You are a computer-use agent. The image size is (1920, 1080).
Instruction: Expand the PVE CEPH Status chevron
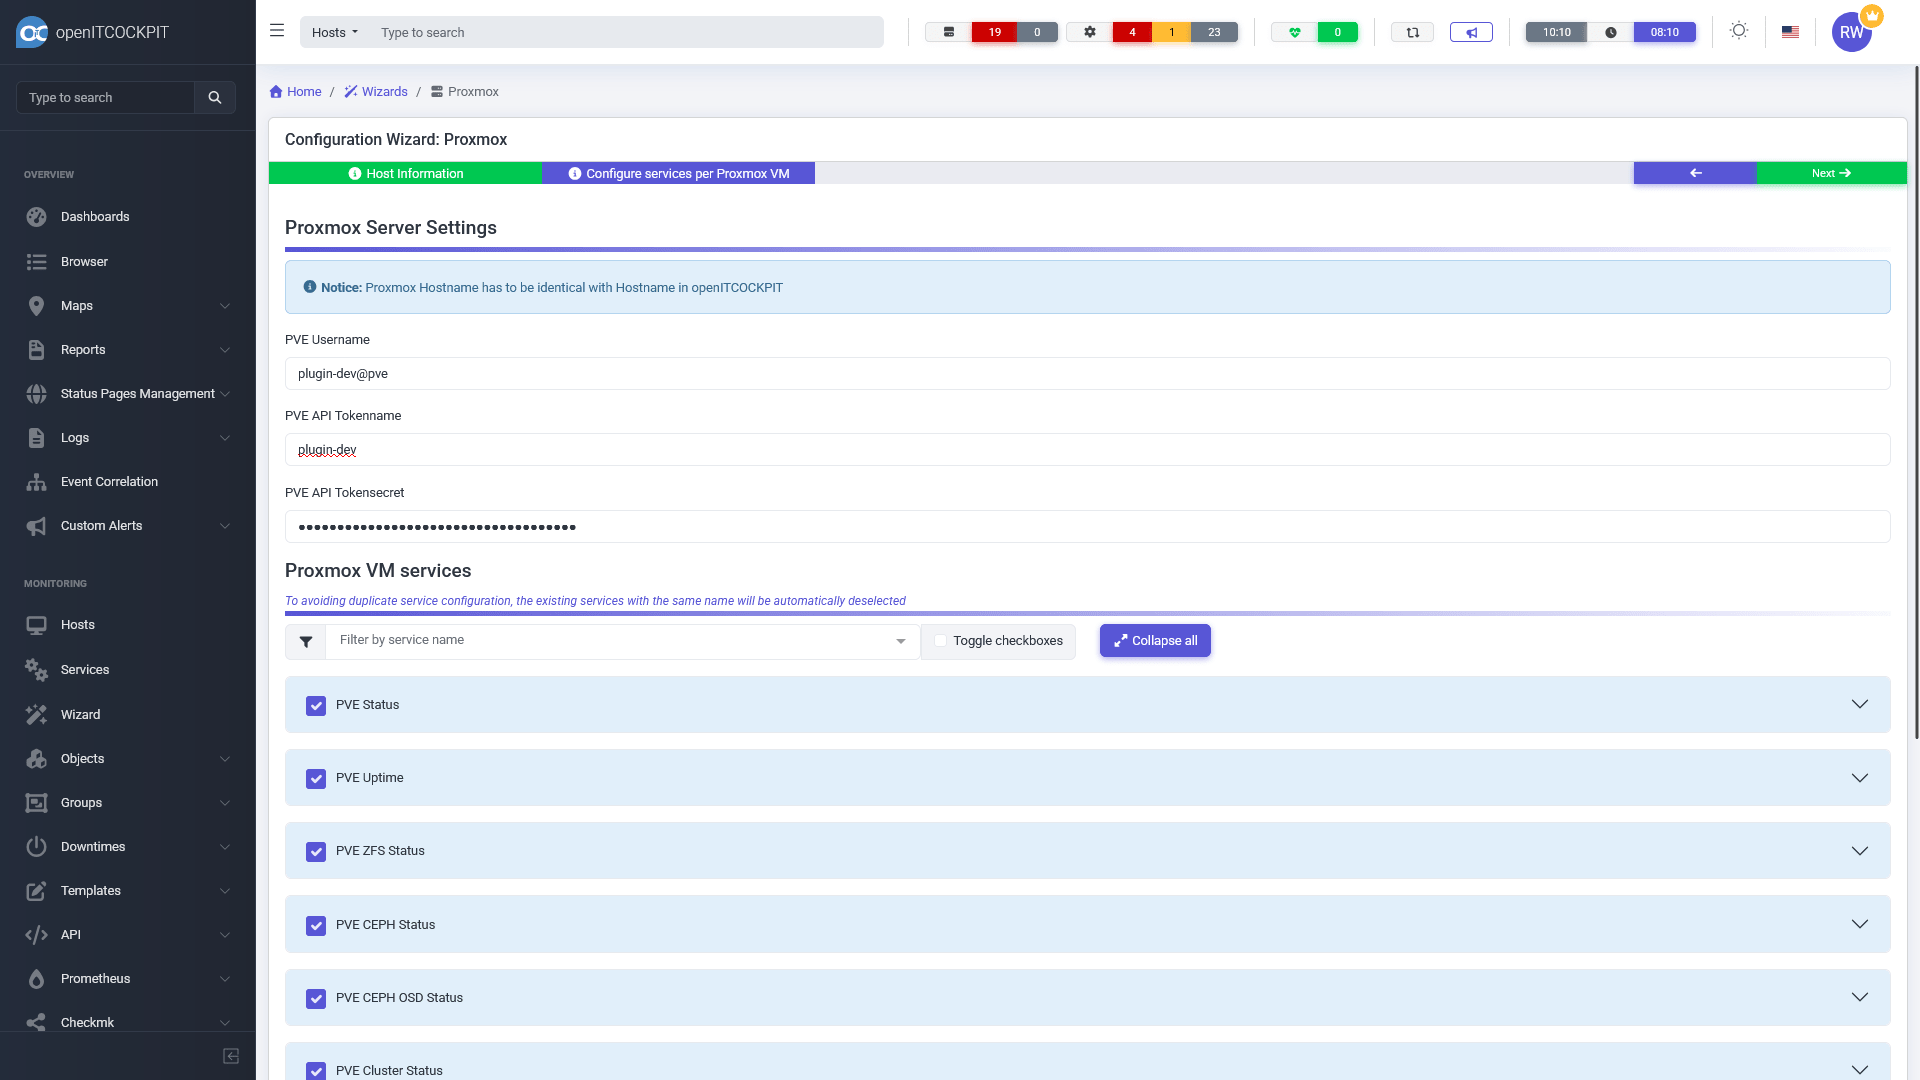point(1859,924)
